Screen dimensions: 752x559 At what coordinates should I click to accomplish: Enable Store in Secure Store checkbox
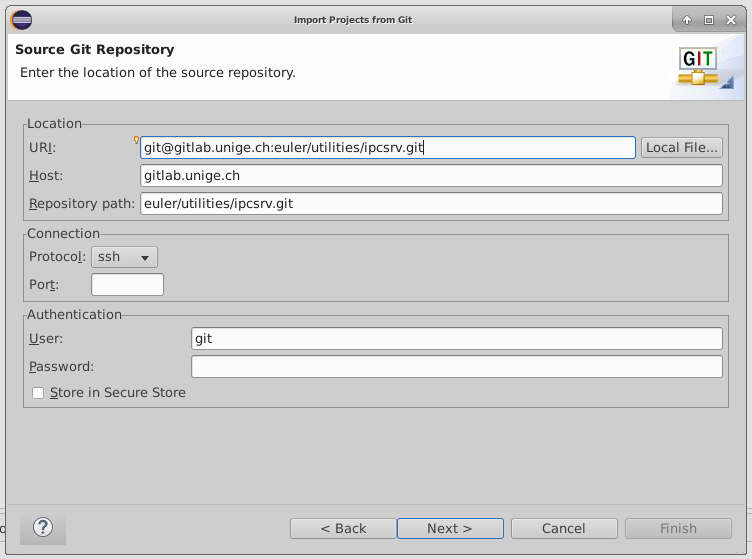(x=38, y=393)
